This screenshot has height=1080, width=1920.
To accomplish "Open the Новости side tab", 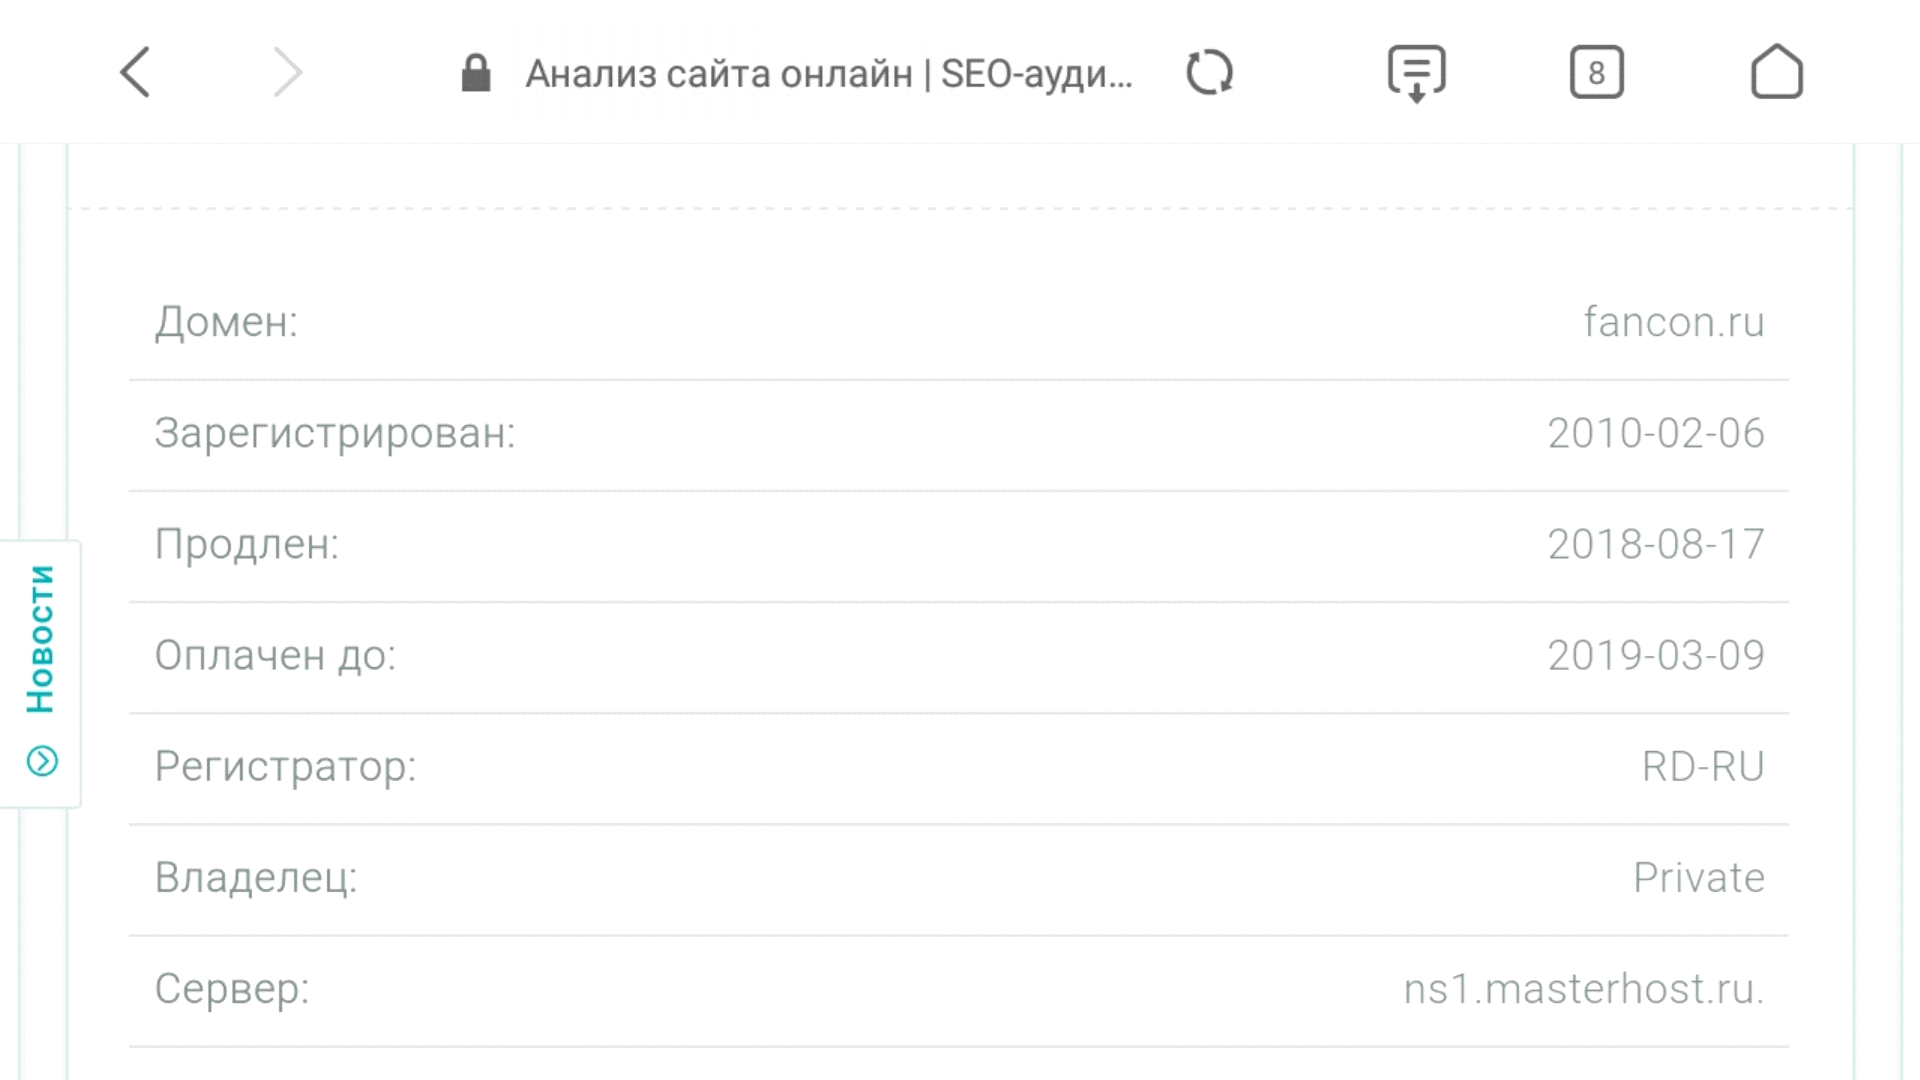I will pyautogui.click(x=41, y=640).
